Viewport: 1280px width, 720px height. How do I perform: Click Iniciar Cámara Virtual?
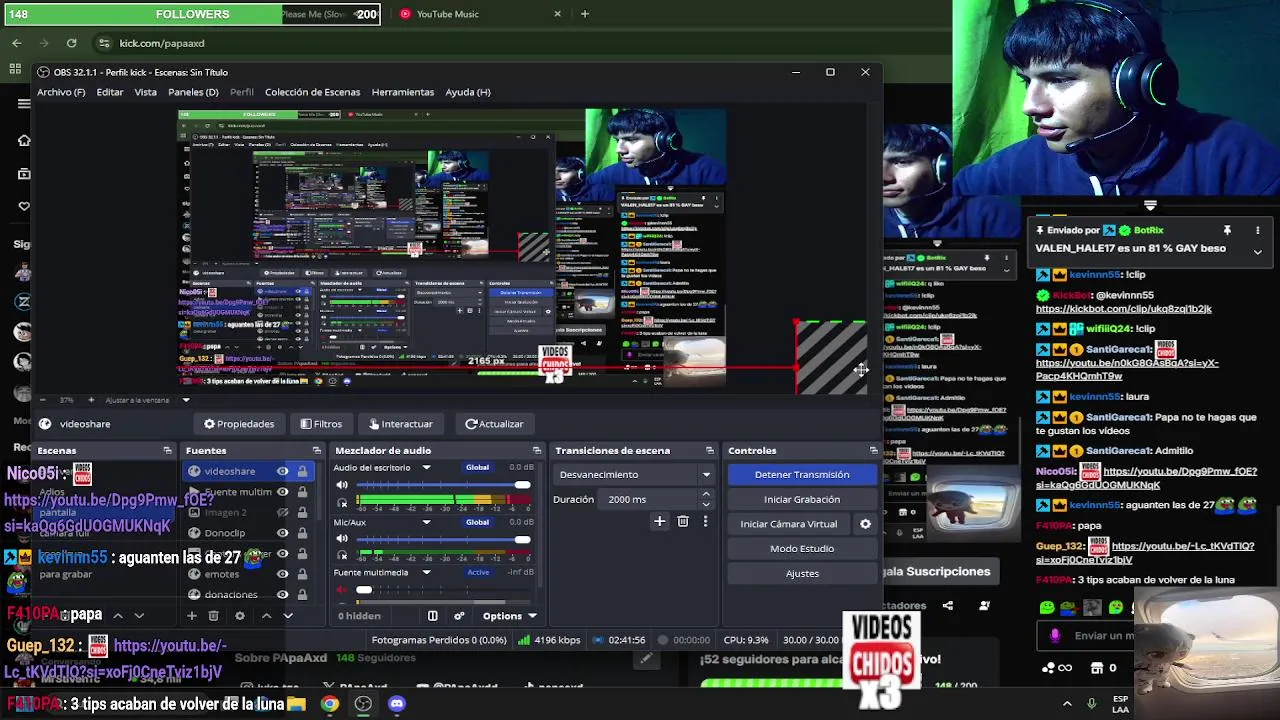[x=788, y=524]
